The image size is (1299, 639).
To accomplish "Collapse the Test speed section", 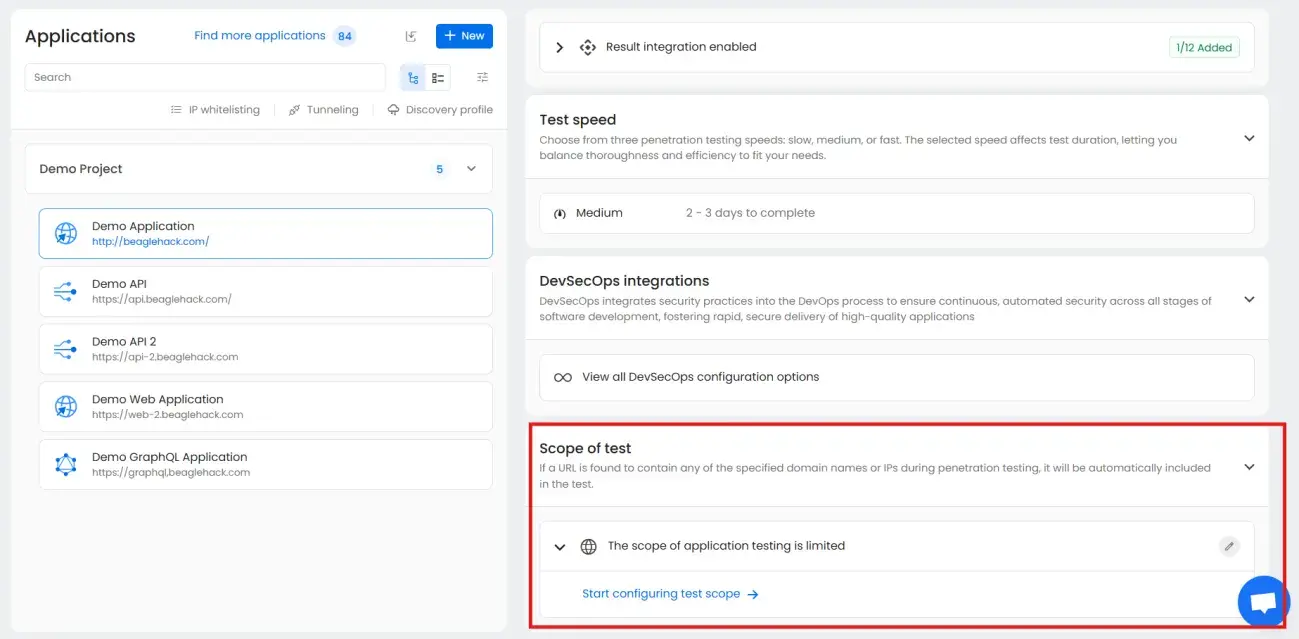I will [1248, 139].
